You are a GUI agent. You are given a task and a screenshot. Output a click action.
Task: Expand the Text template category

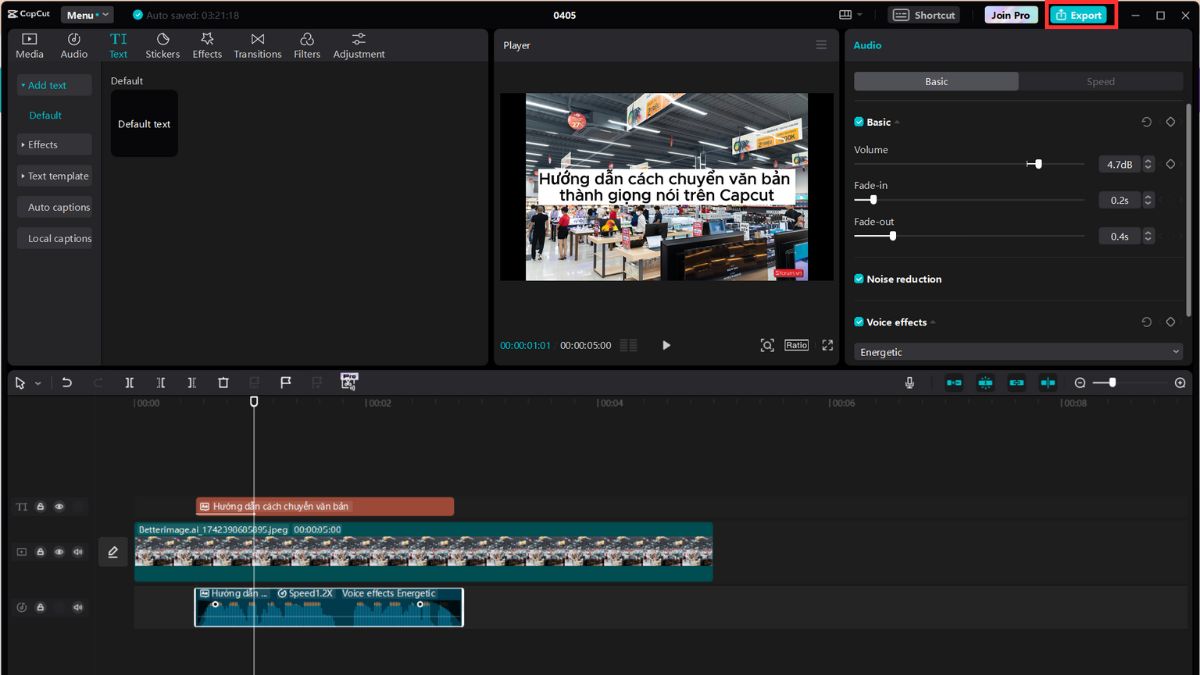pyautogui.click(x=54, y=176)
